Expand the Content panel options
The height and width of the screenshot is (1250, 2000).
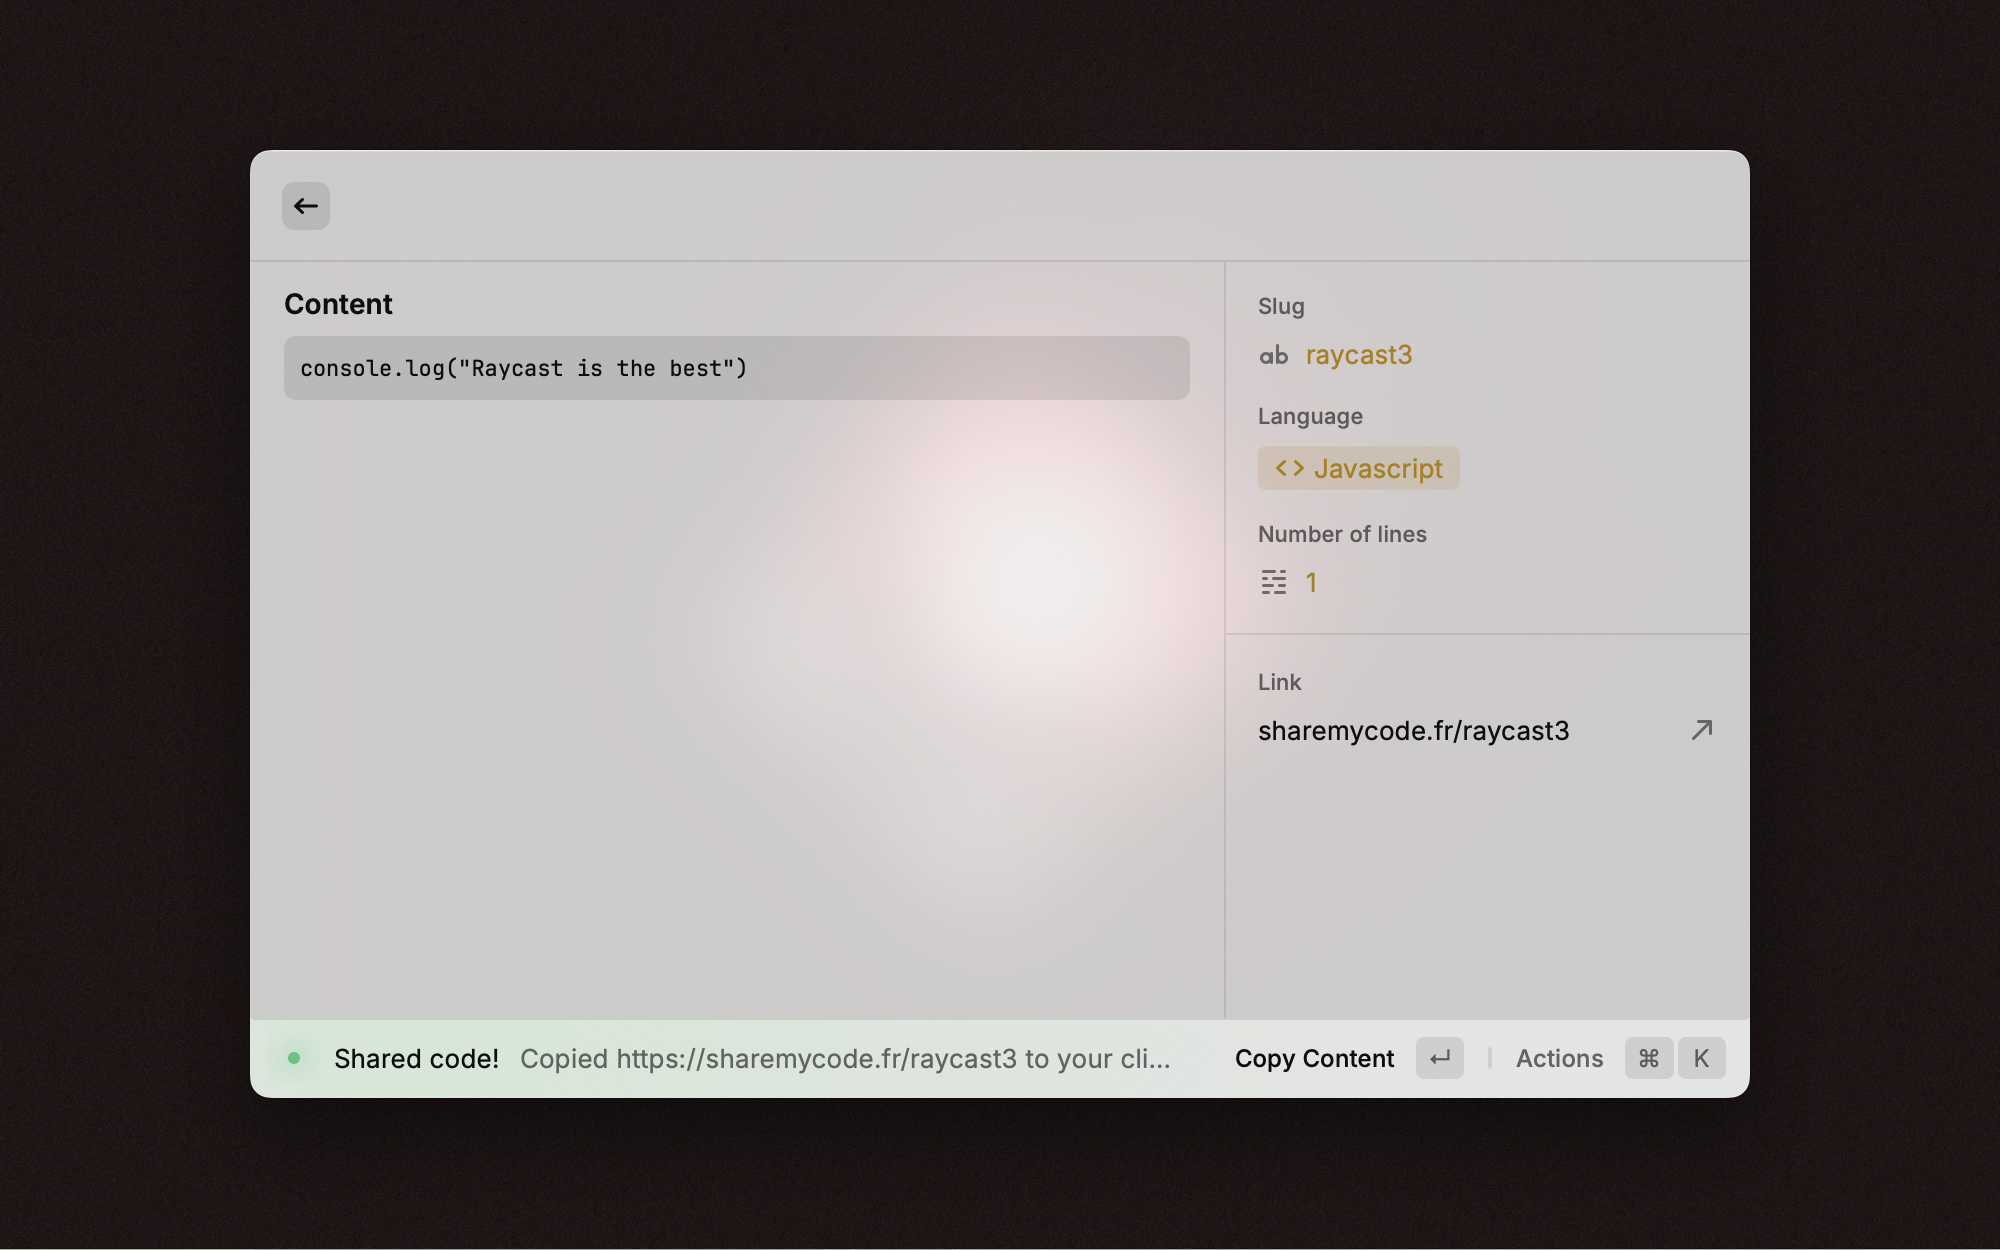pyautogui.click(x=1559, y=1057)
